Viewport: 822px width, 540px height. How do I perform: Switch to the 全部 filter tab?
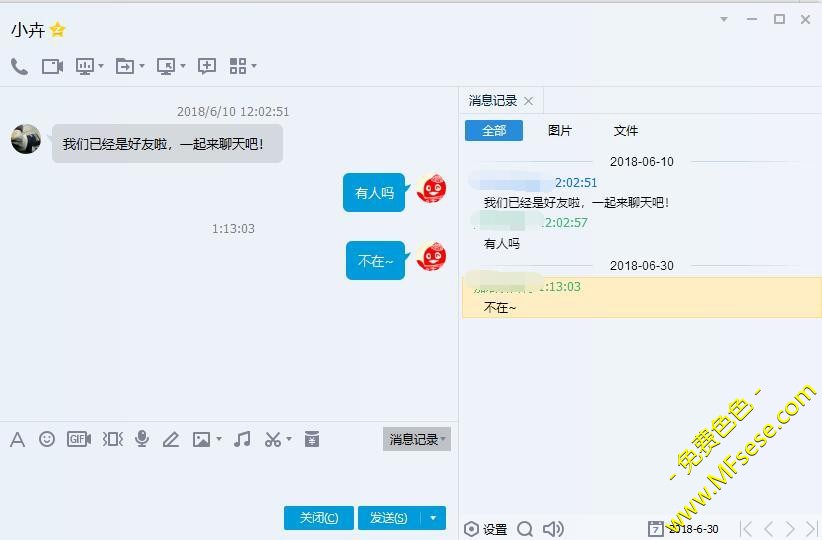coord(494,131)
